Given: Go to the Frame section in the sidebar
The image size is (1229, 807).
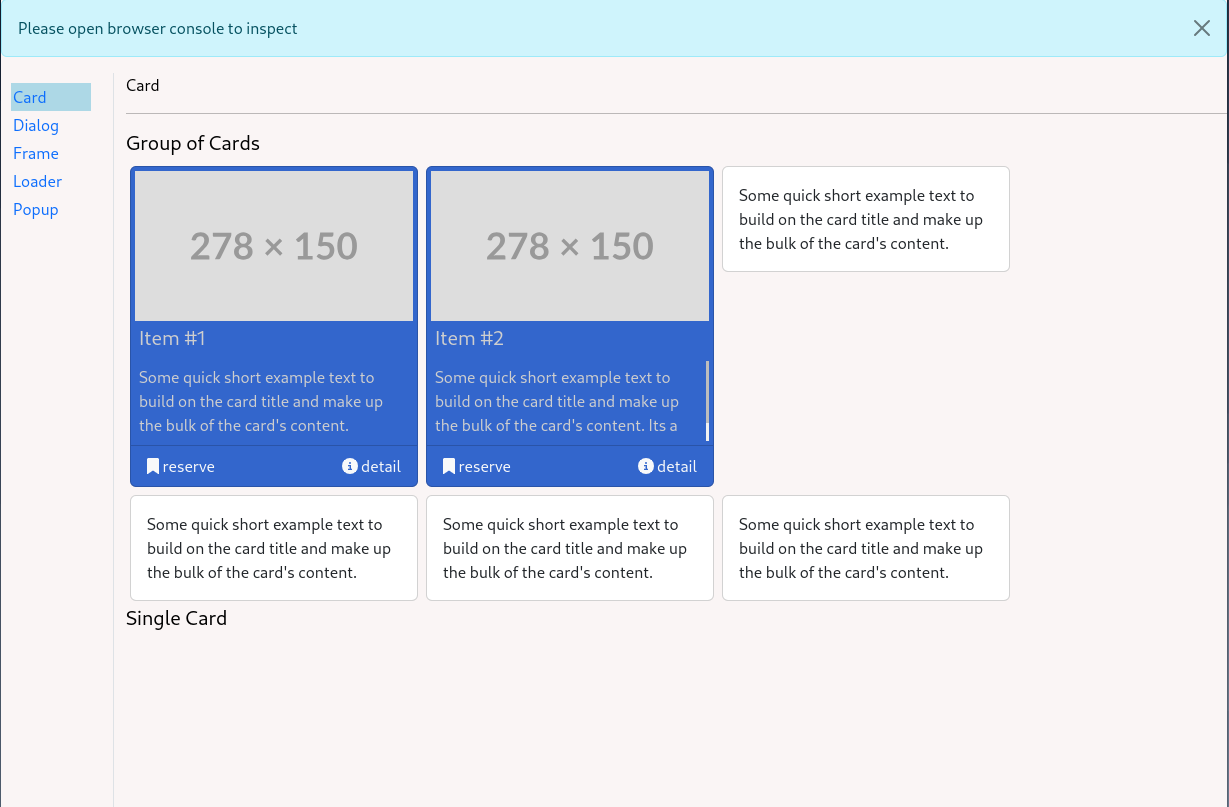Looking at the screenshot, I should point(36,153).
